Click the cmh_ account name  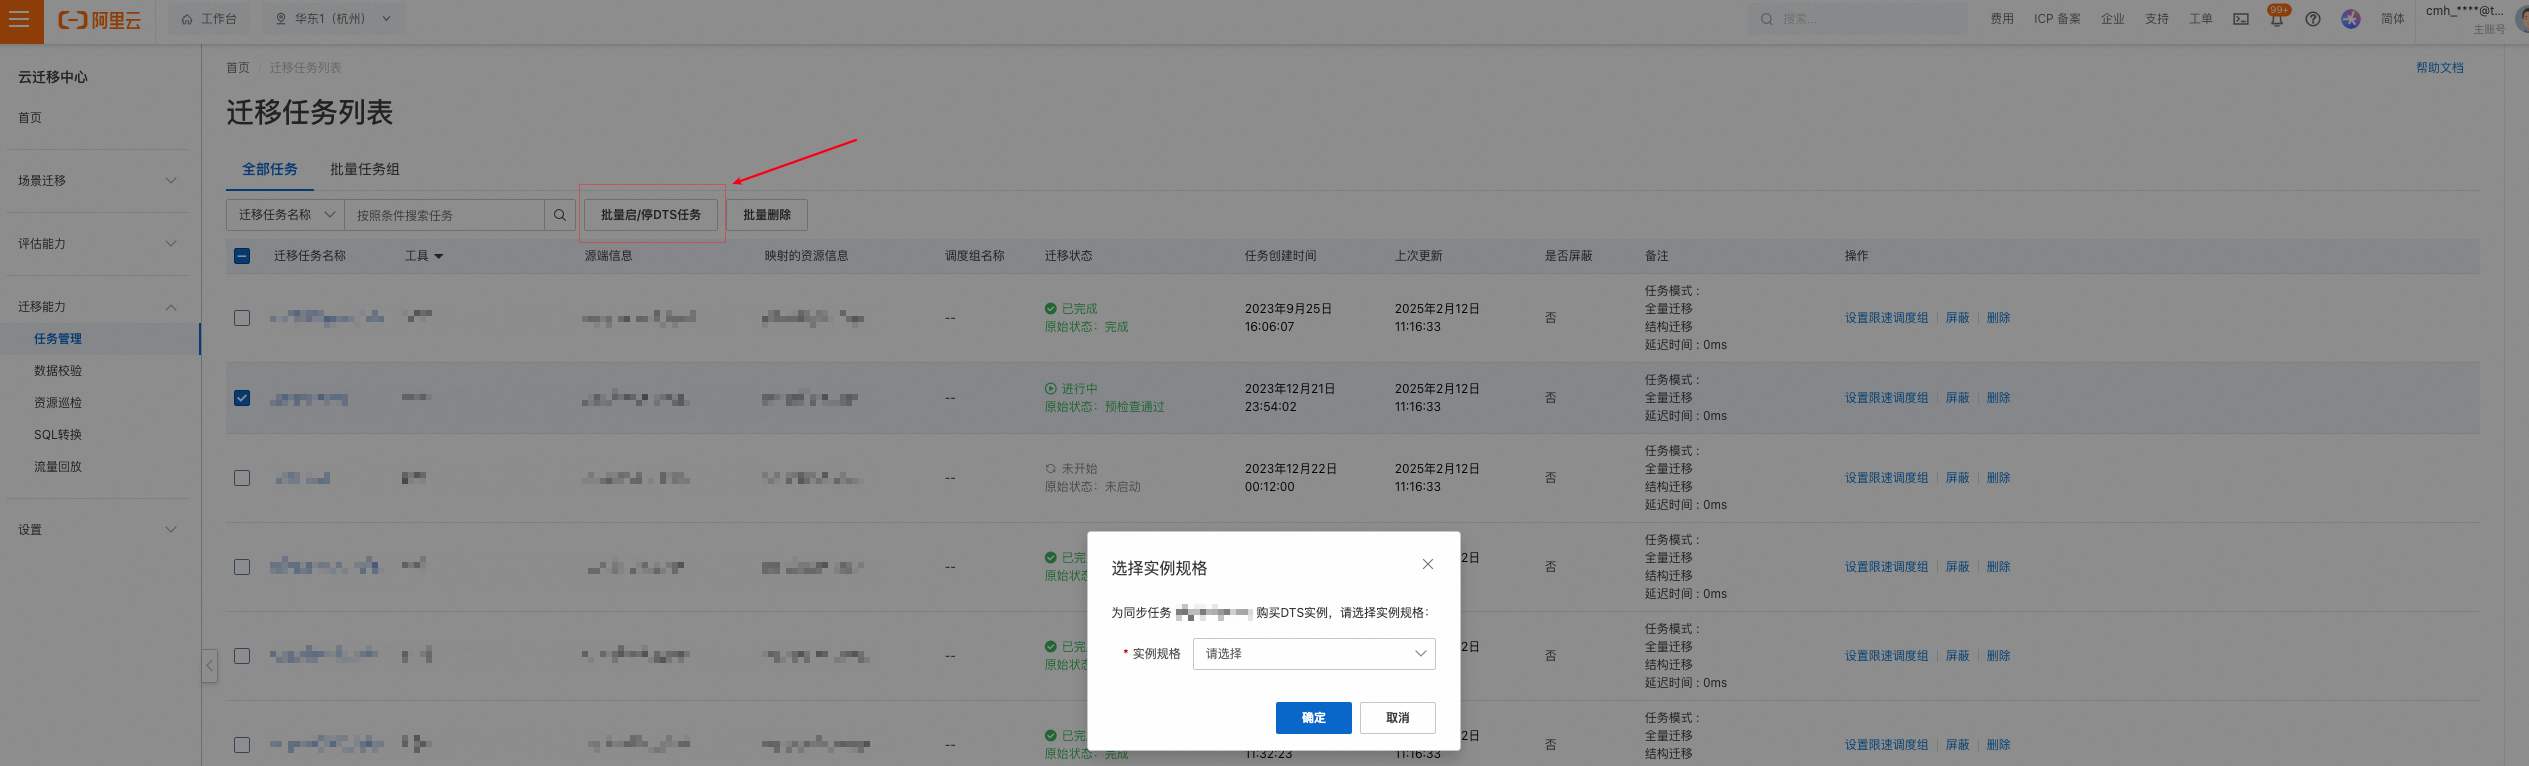coord(2465,12)
